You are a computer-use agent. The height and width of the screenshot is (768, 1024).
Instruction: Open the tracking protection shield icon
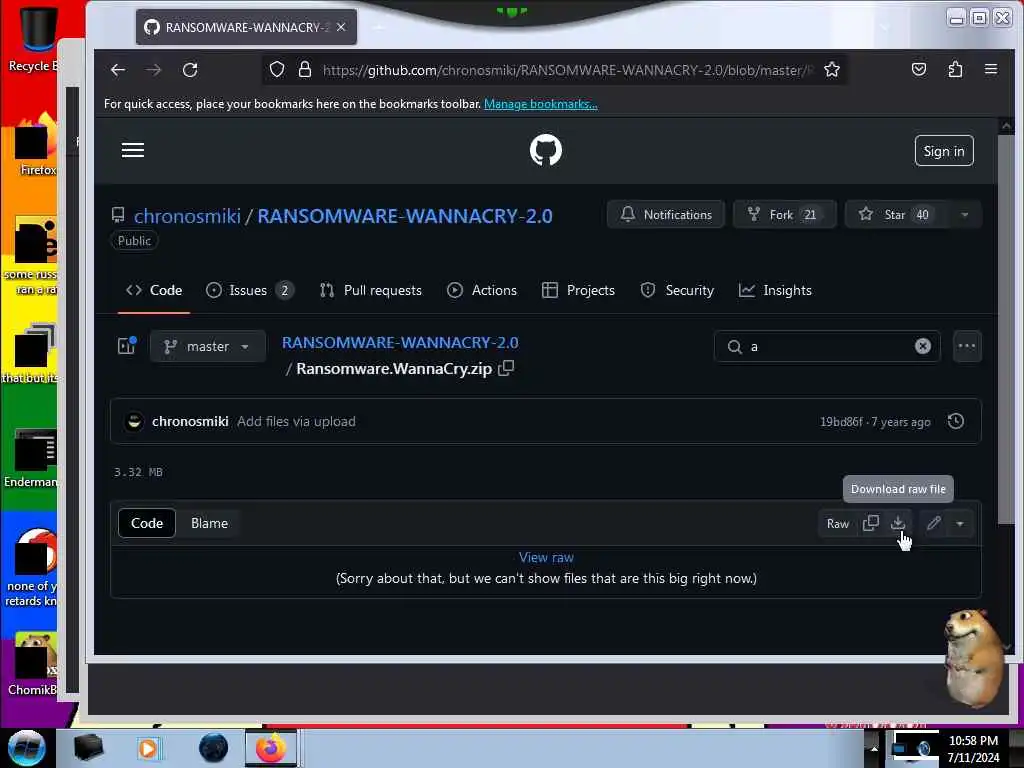tap(277, 69)
